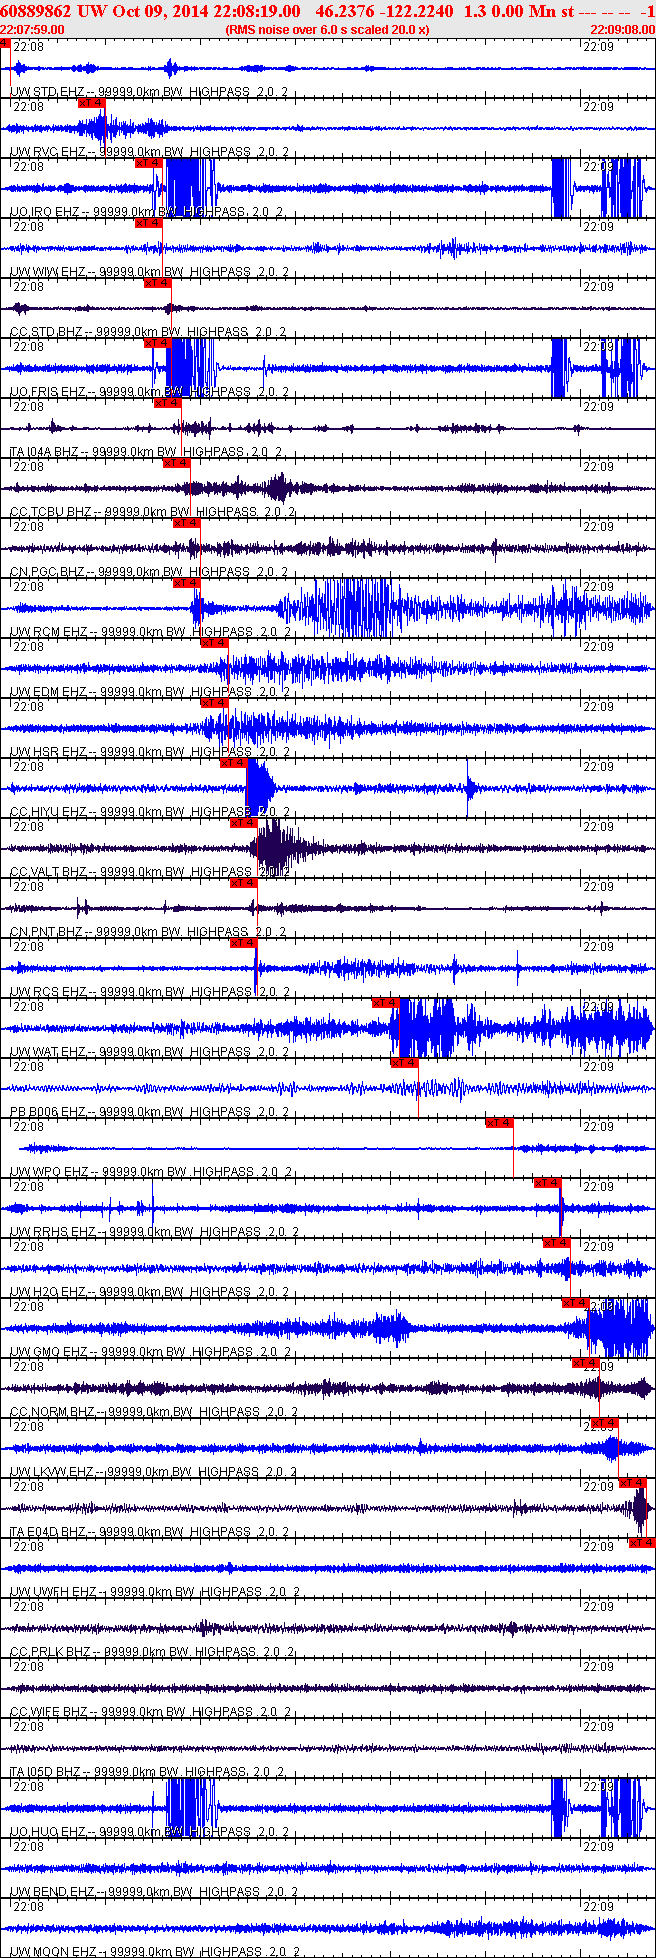
Task: Click the RMS noise scaling note
Action: [x=327, y=29]
